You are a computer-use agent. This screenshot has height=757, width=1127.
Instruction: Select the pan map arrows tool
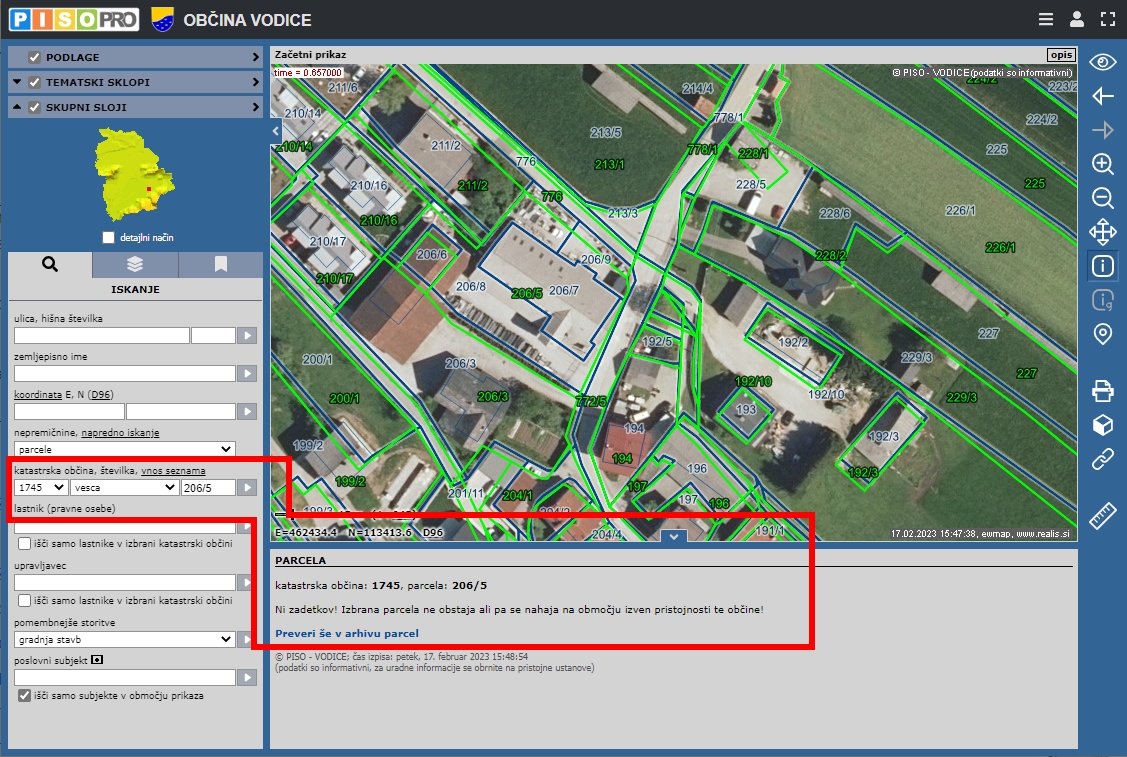coord(1102,232)
